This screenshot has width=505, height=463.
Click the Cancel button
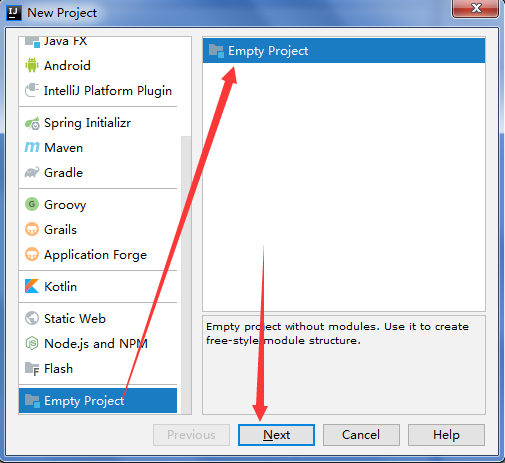361,435
